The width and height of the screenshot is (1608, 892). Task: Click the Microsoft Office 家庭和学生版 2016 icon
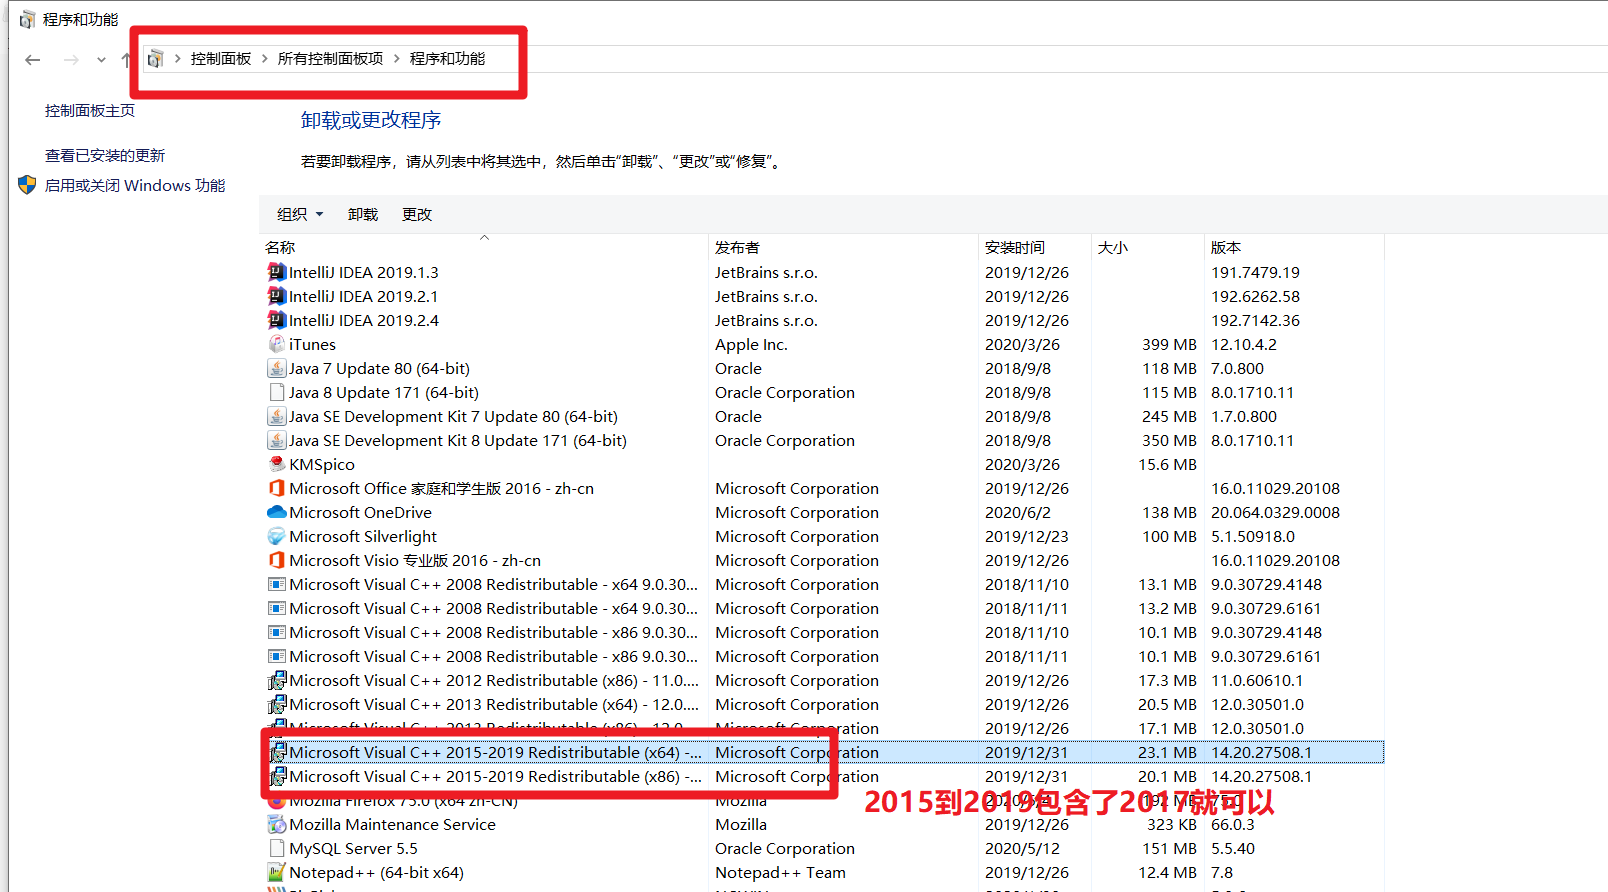(277, 488)
